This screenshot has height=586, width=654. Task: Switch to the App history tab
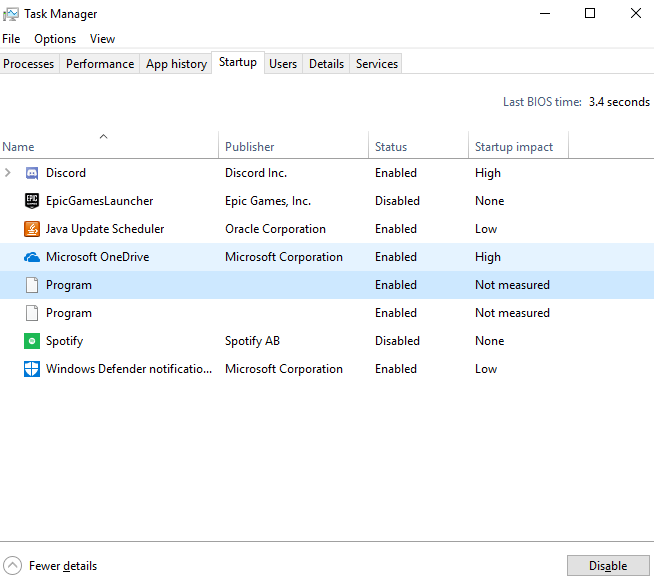[176, 64]
